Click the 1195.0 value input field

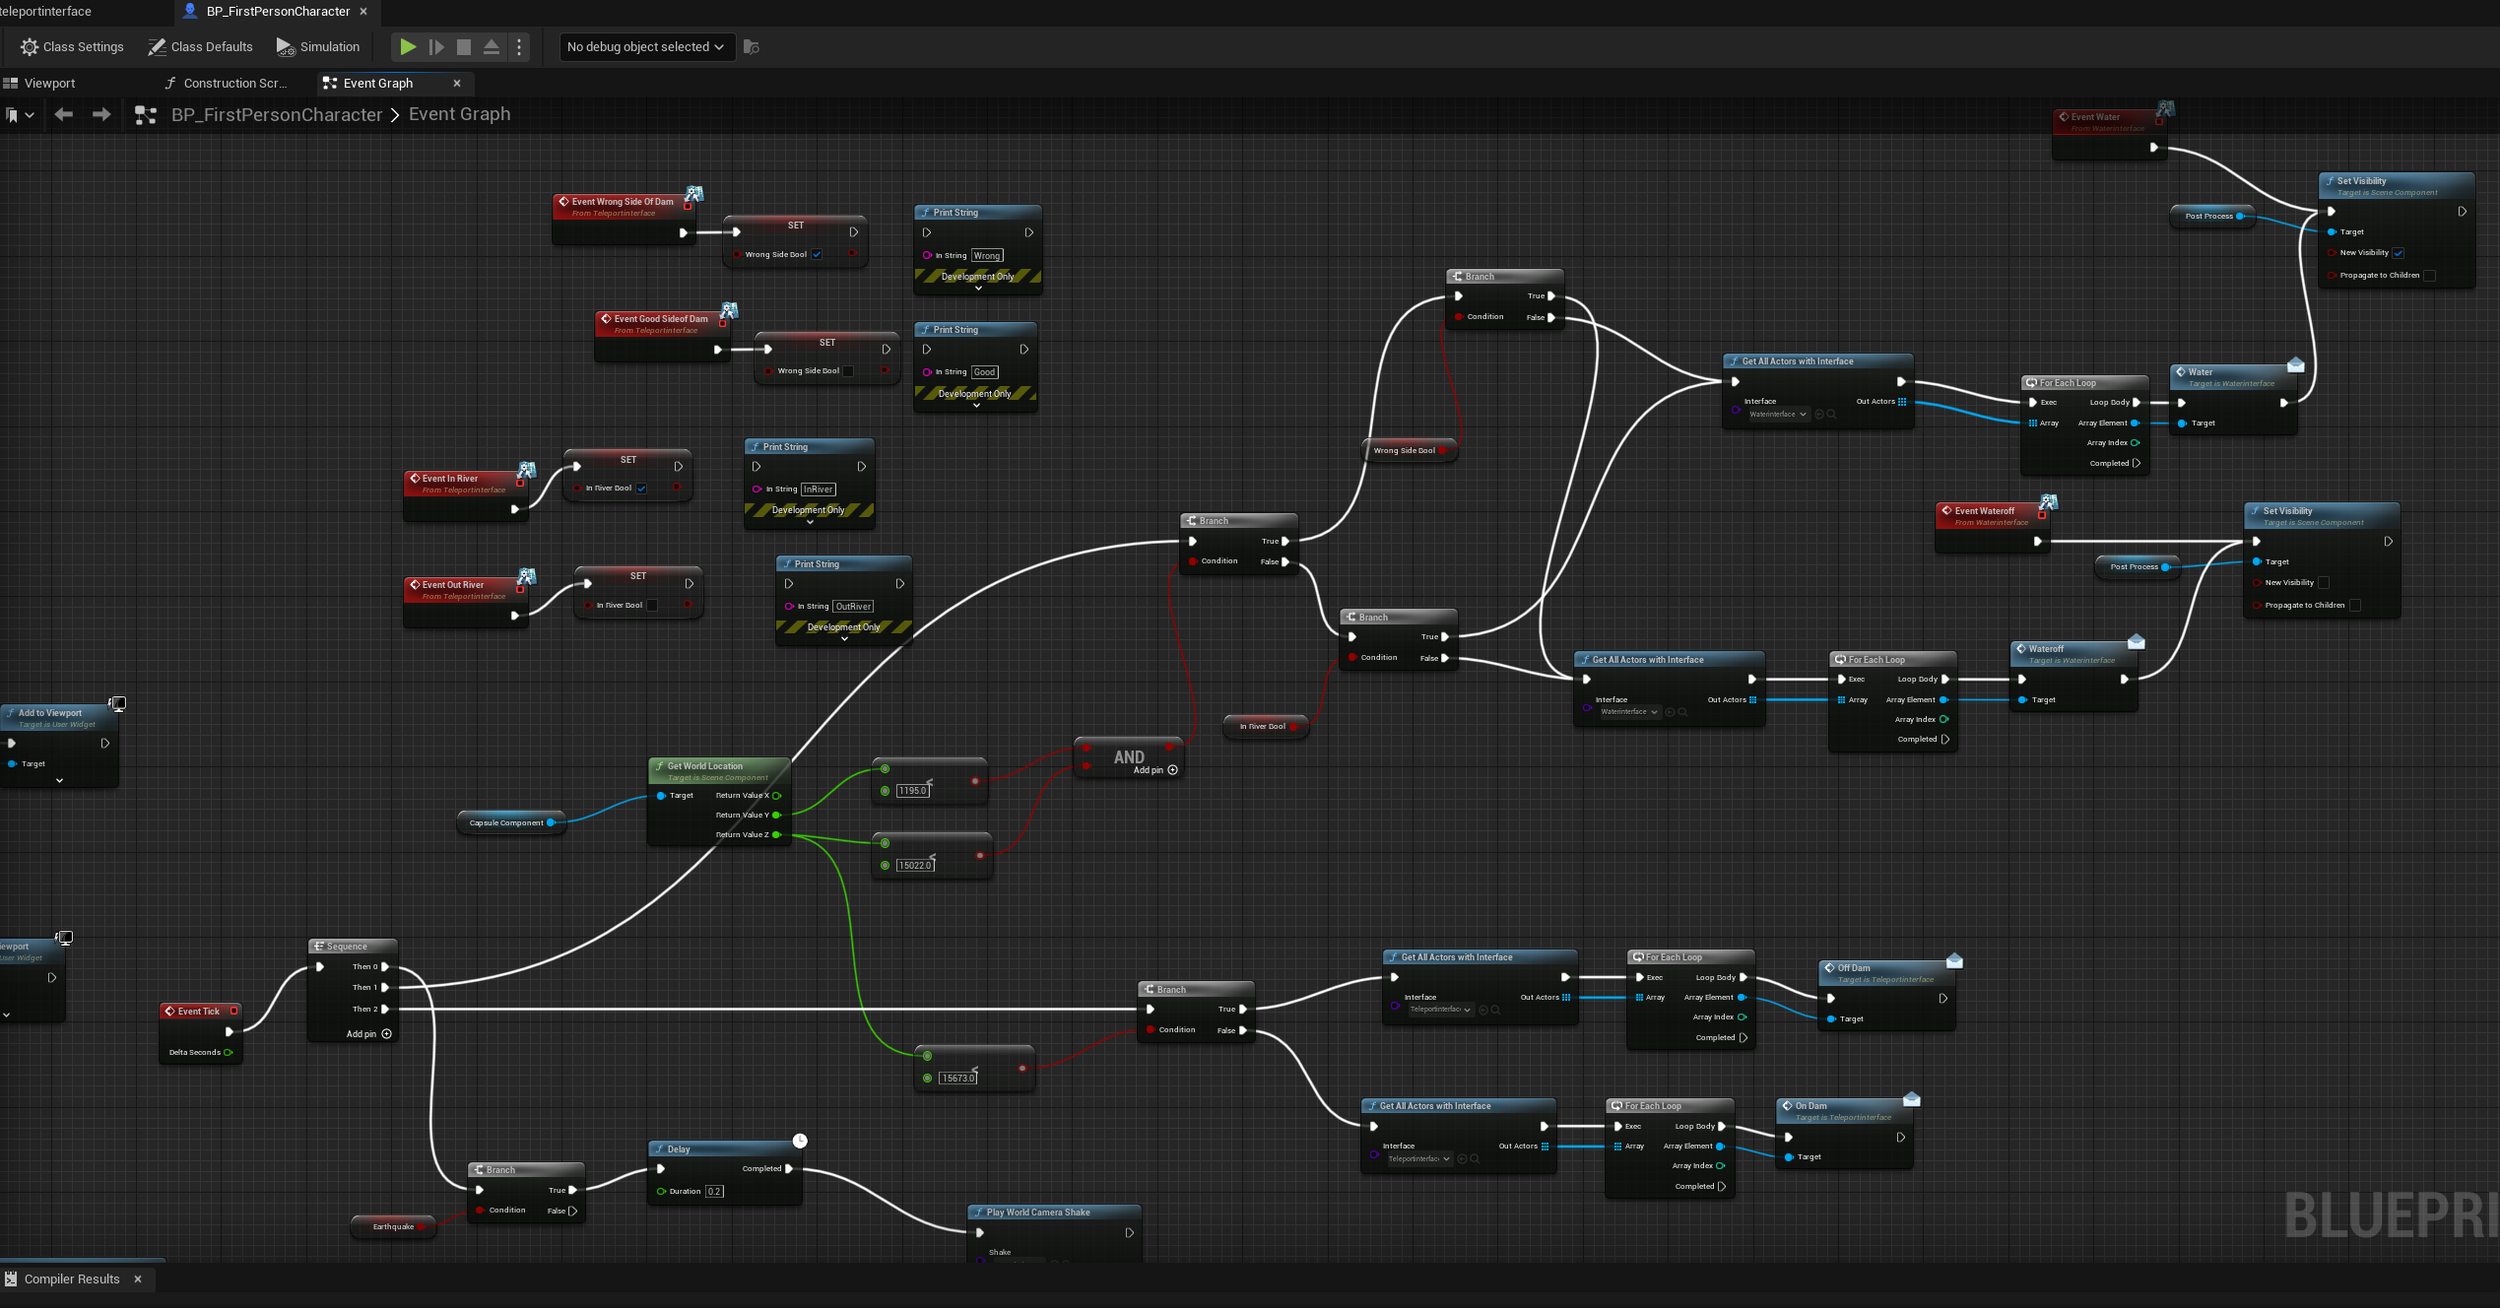(912, 790)
